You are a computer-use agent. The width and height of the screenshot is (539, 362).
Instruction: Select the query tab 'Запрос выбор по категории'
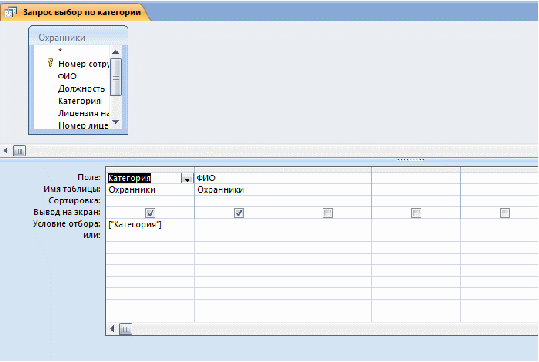tap(76, 12)
